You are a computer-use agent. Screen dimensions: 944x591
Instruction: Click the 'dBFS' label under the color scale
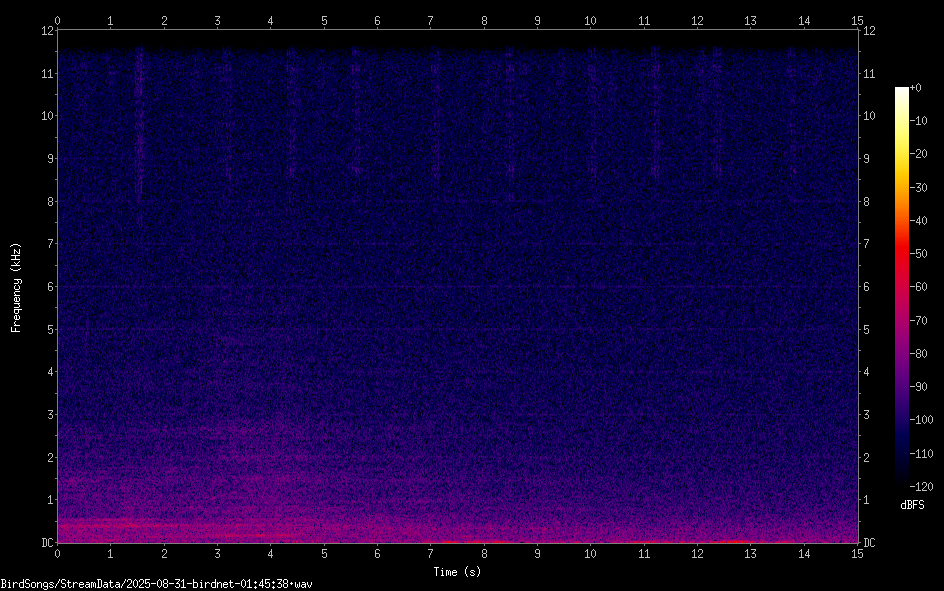click(x=912, y=505)
